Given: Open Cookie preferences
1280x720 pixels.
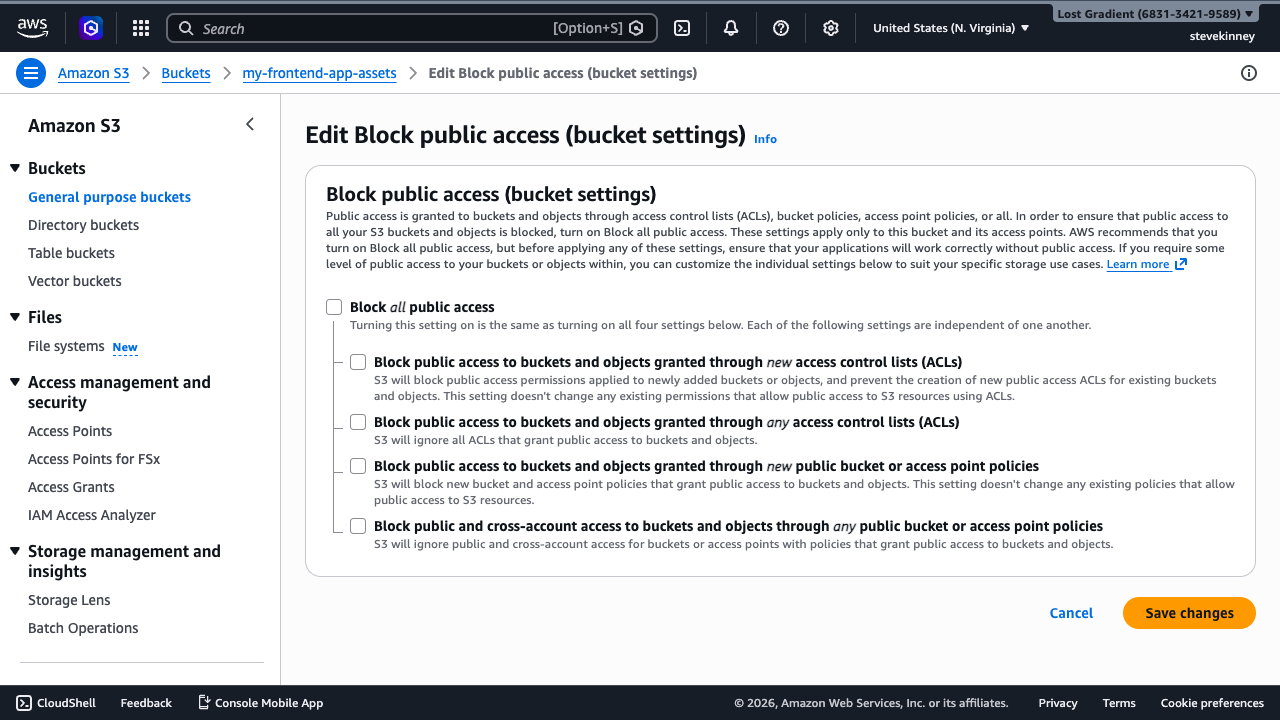Looking at the screenshot, I should 1212,703.
